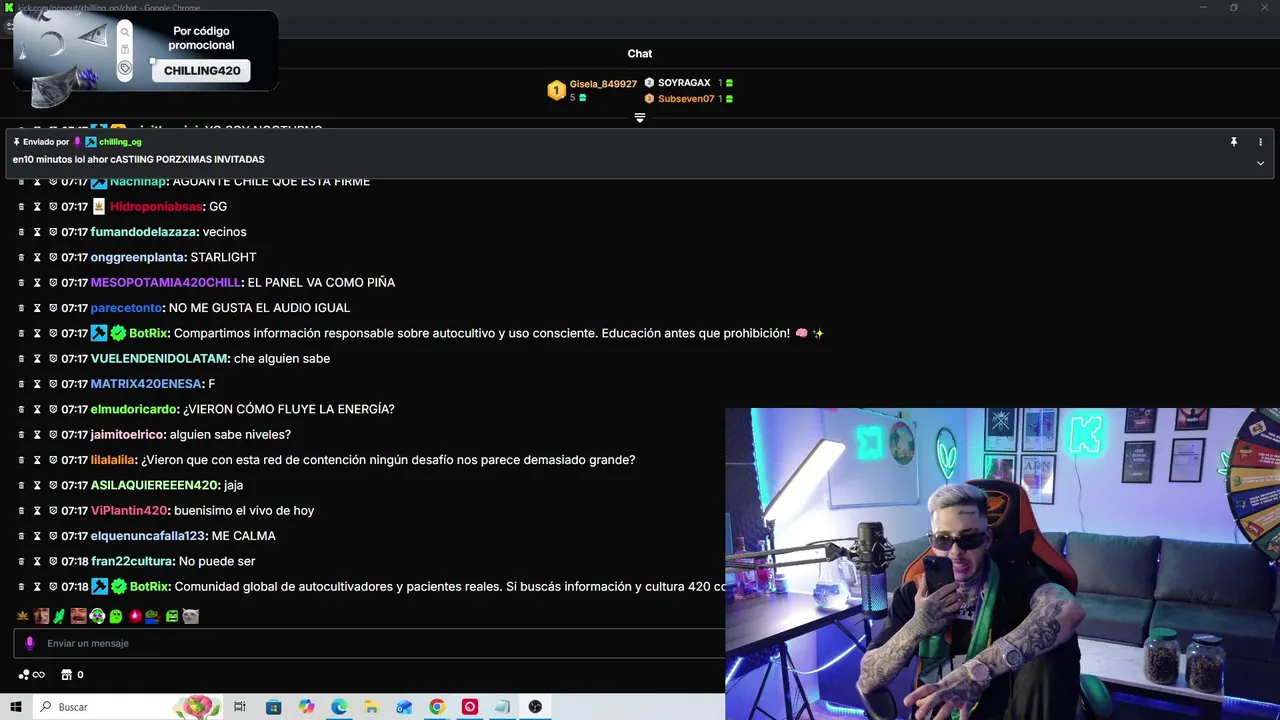Click BotRix verified badge on autocultivo message

(x=118, y=333)
